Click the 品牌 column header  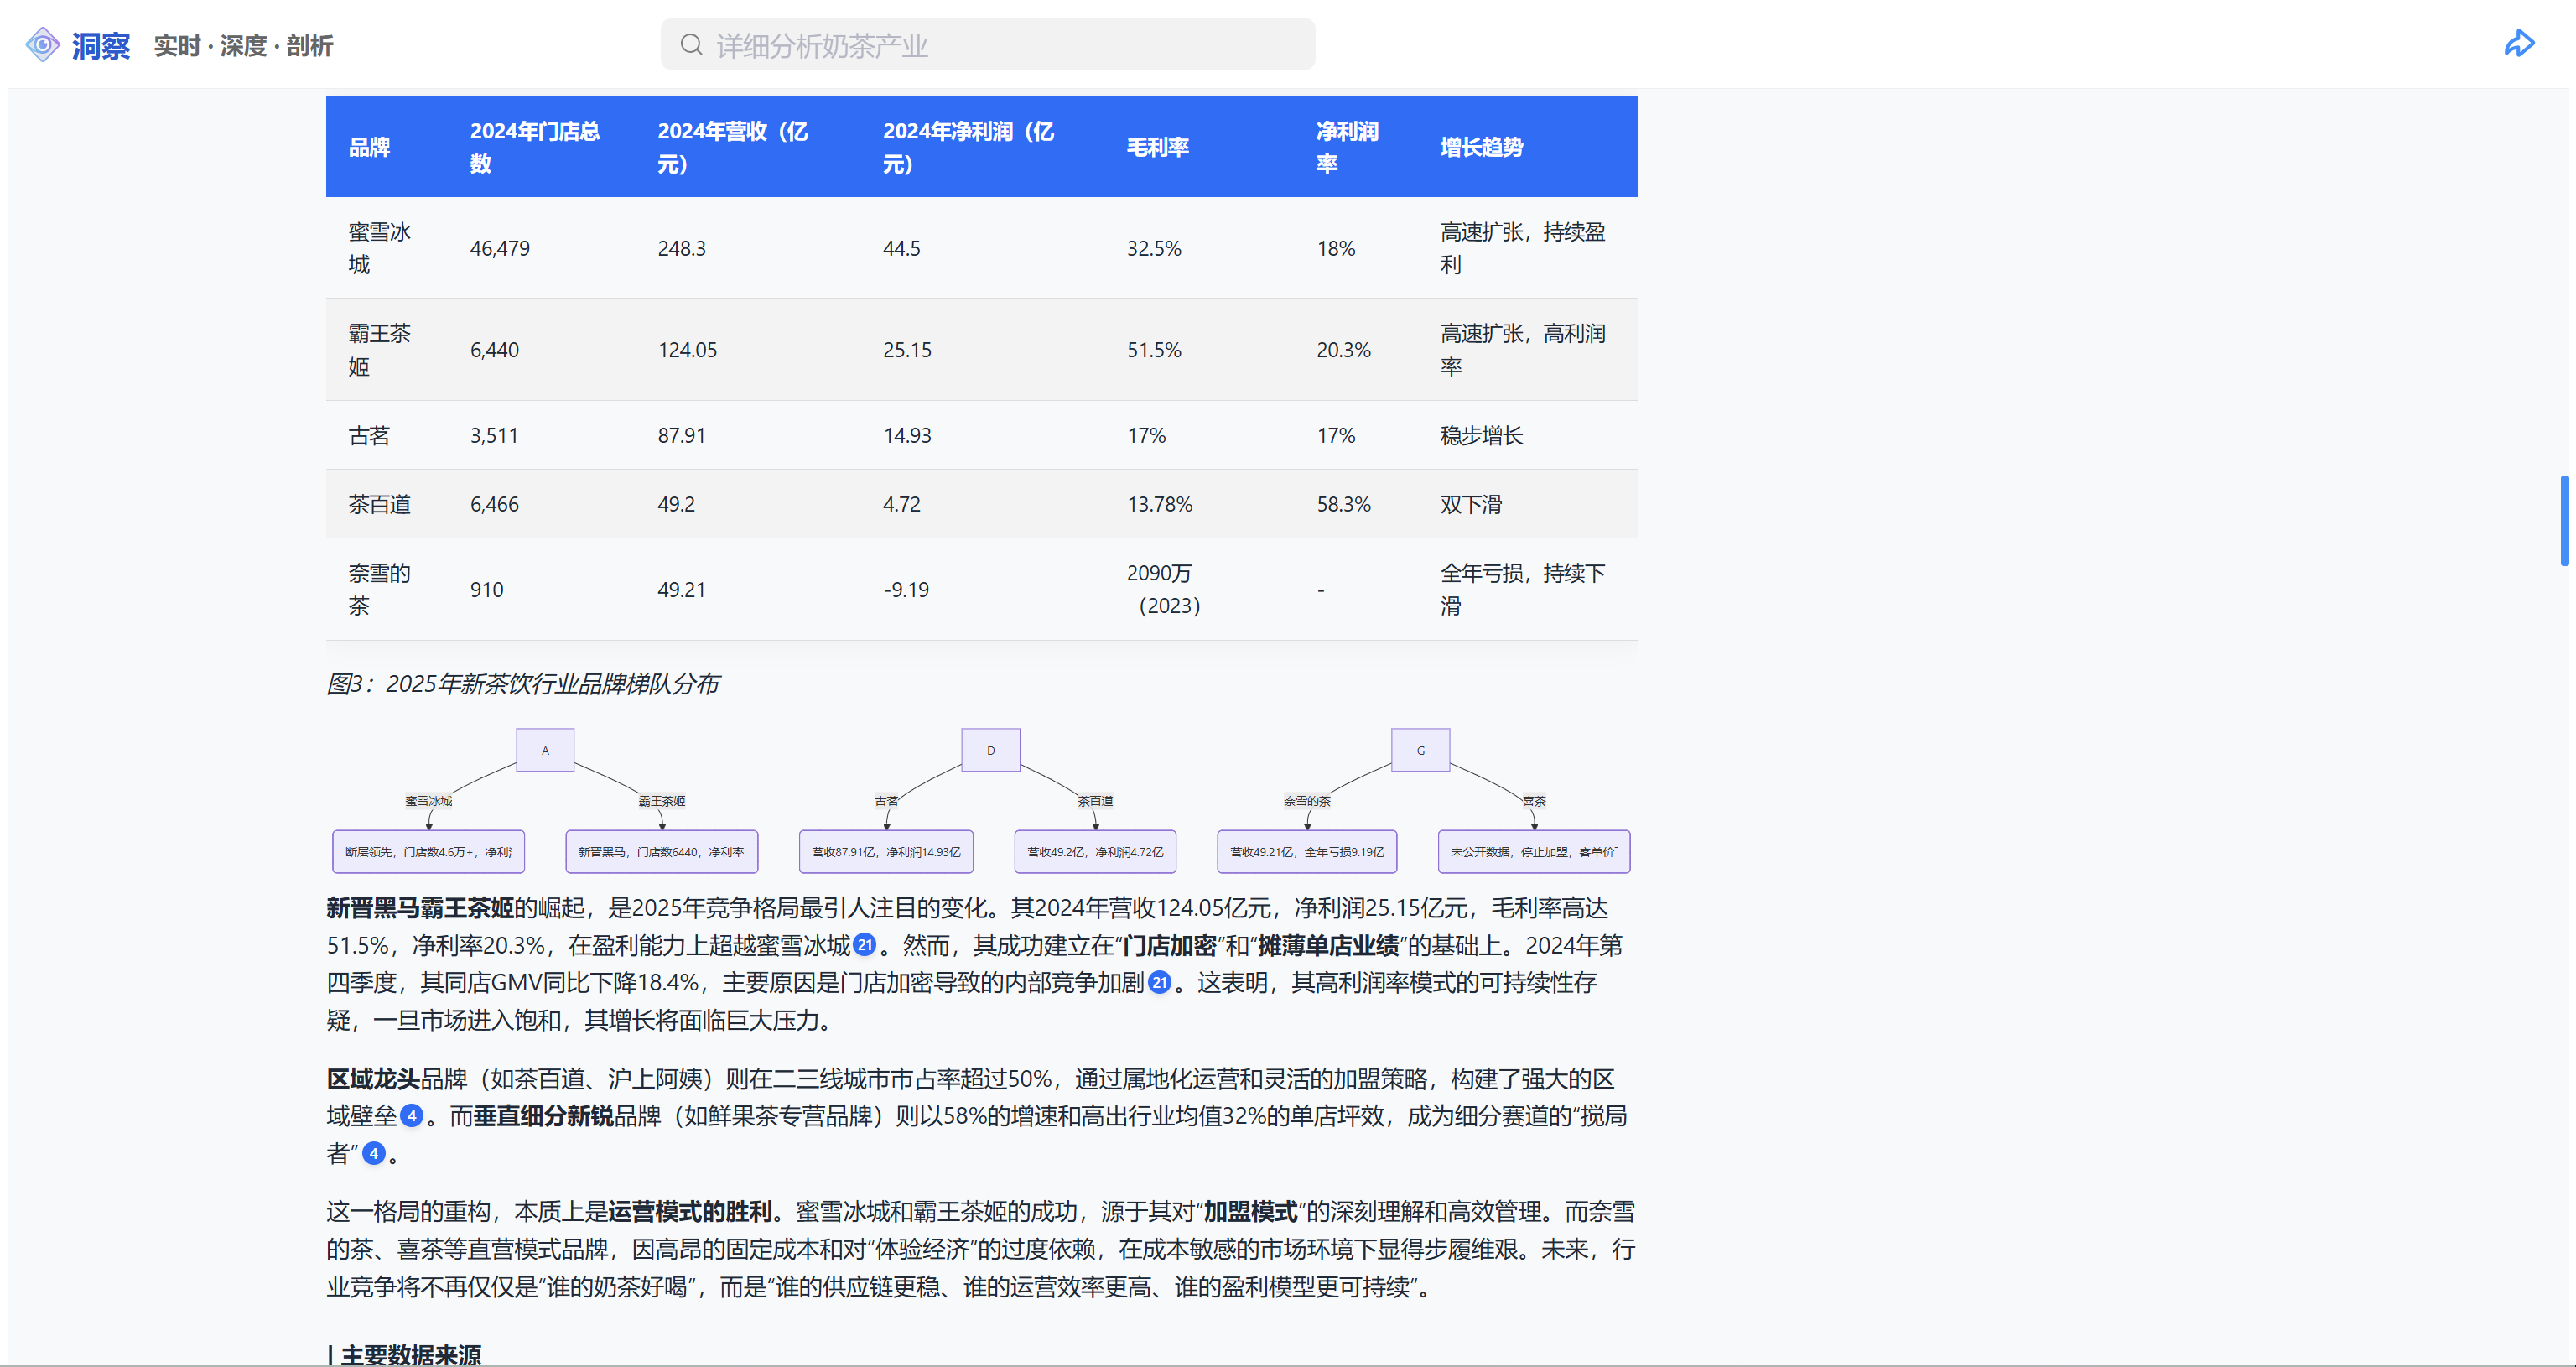[369, 148]
